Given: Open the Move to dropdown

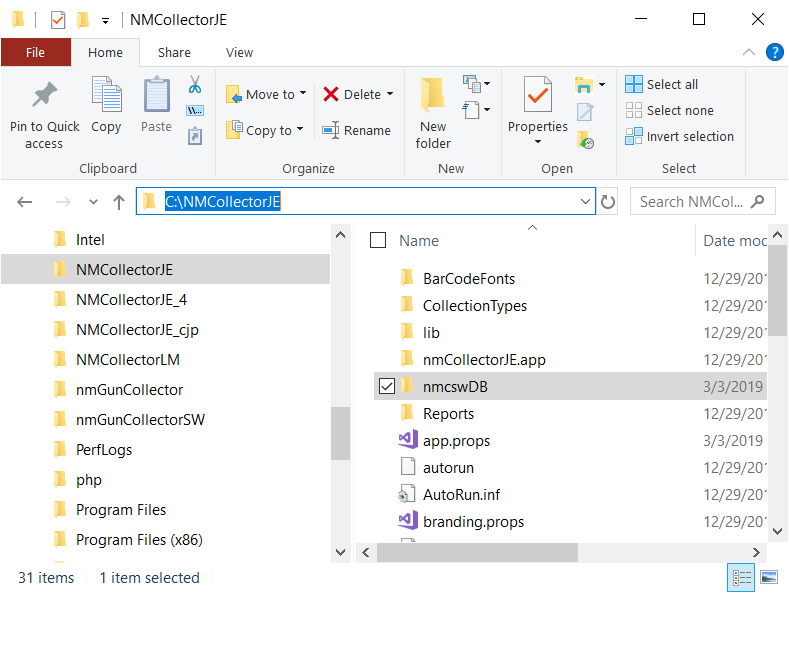Looking at the screenshot, I should click(x=303, y=94).
